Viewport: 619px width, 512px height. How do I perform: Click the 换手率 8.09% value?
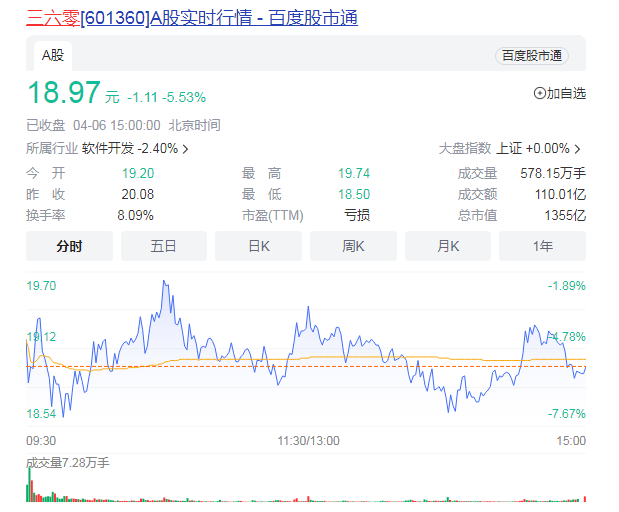[136, 215]
